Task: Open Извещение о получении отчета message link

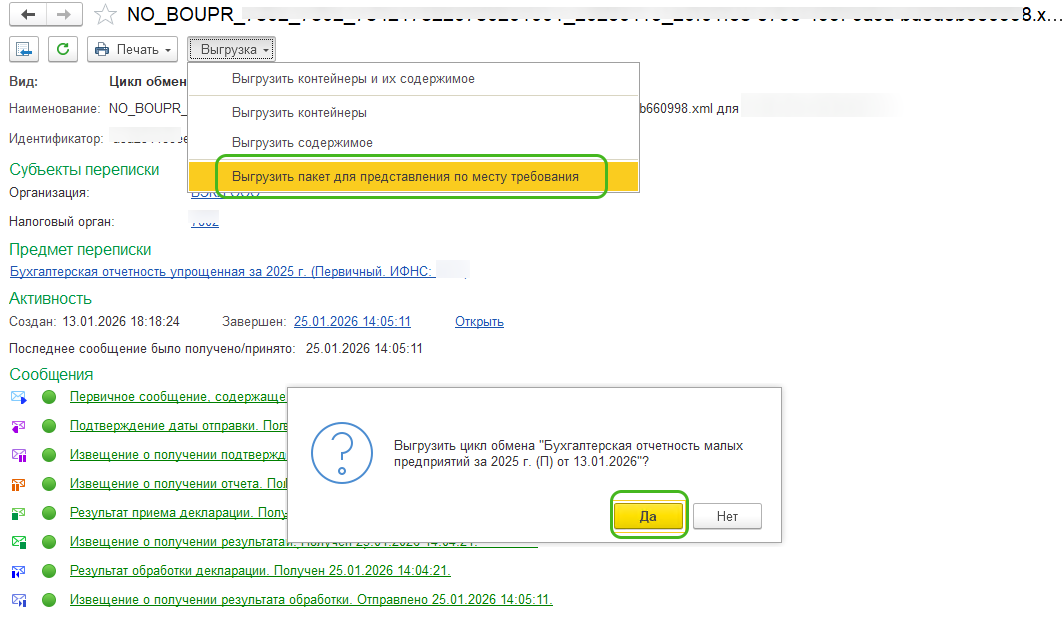Action: pyautogui.click(x=178, y=484)
